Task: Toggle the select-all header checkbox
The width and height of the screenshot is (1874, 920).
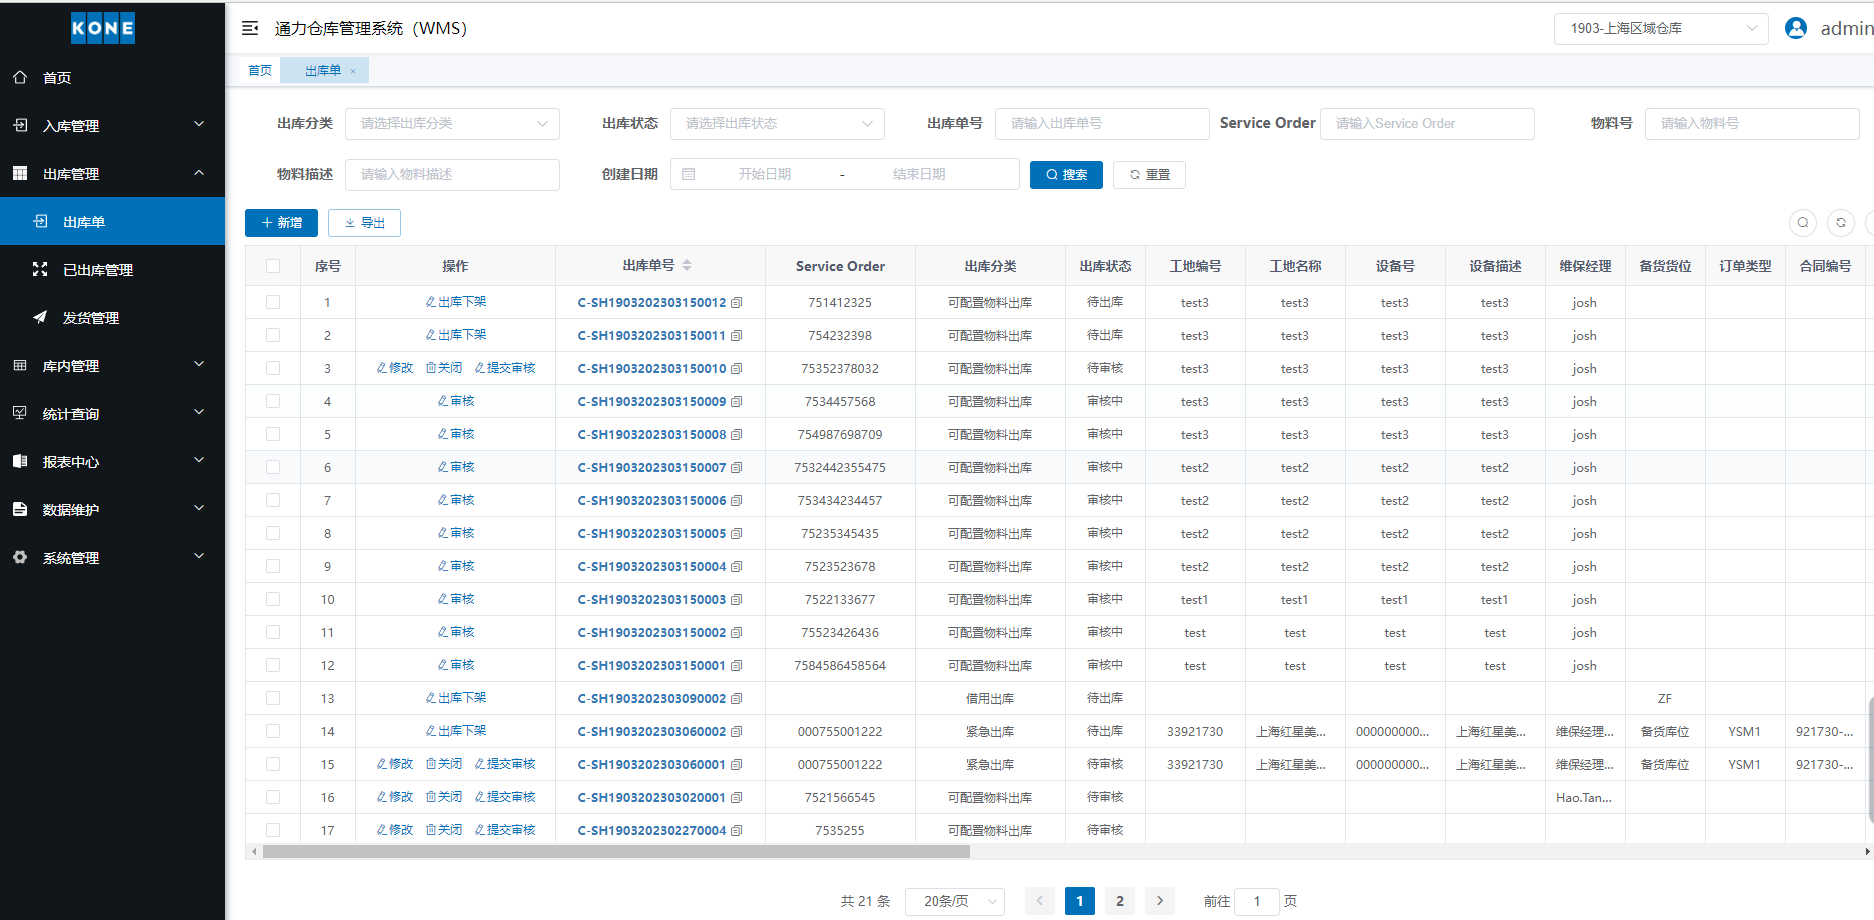Action: (273, 266)
